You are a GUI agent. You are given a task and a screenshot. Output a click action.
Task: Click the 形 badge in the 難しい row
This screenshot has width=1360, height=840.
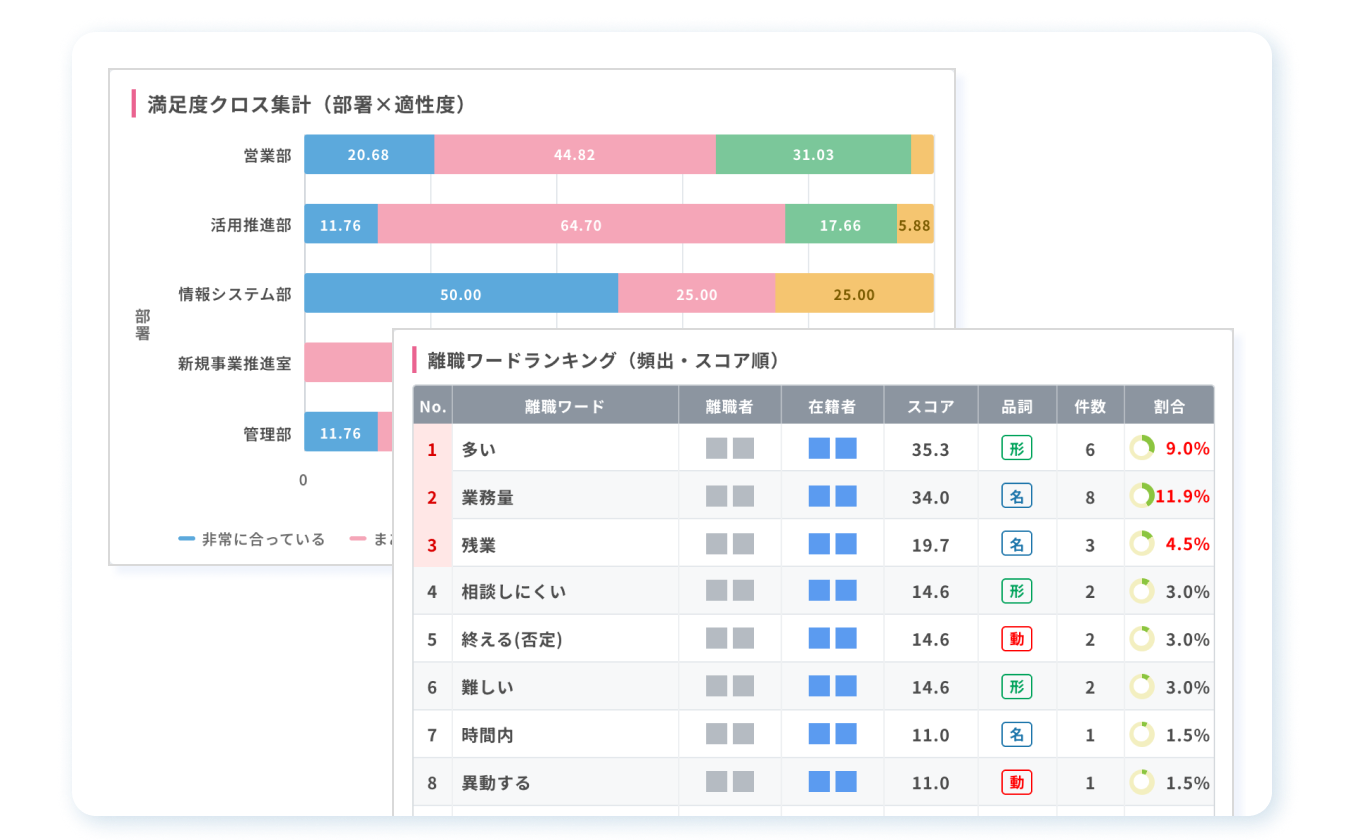click(1016, 687)
